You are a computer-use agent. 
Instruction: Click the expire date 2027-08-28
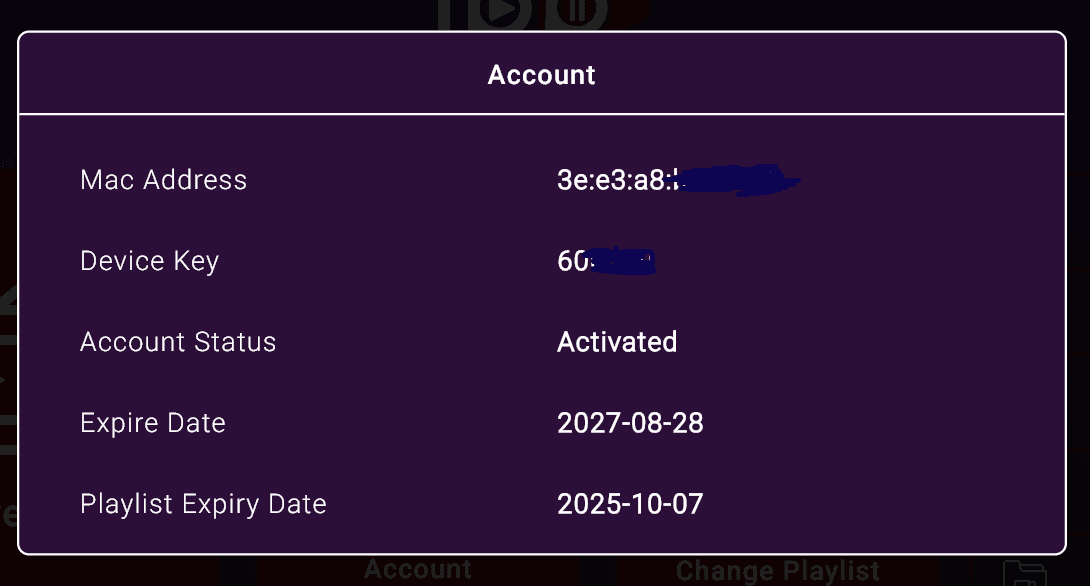[x=630, y=423]
